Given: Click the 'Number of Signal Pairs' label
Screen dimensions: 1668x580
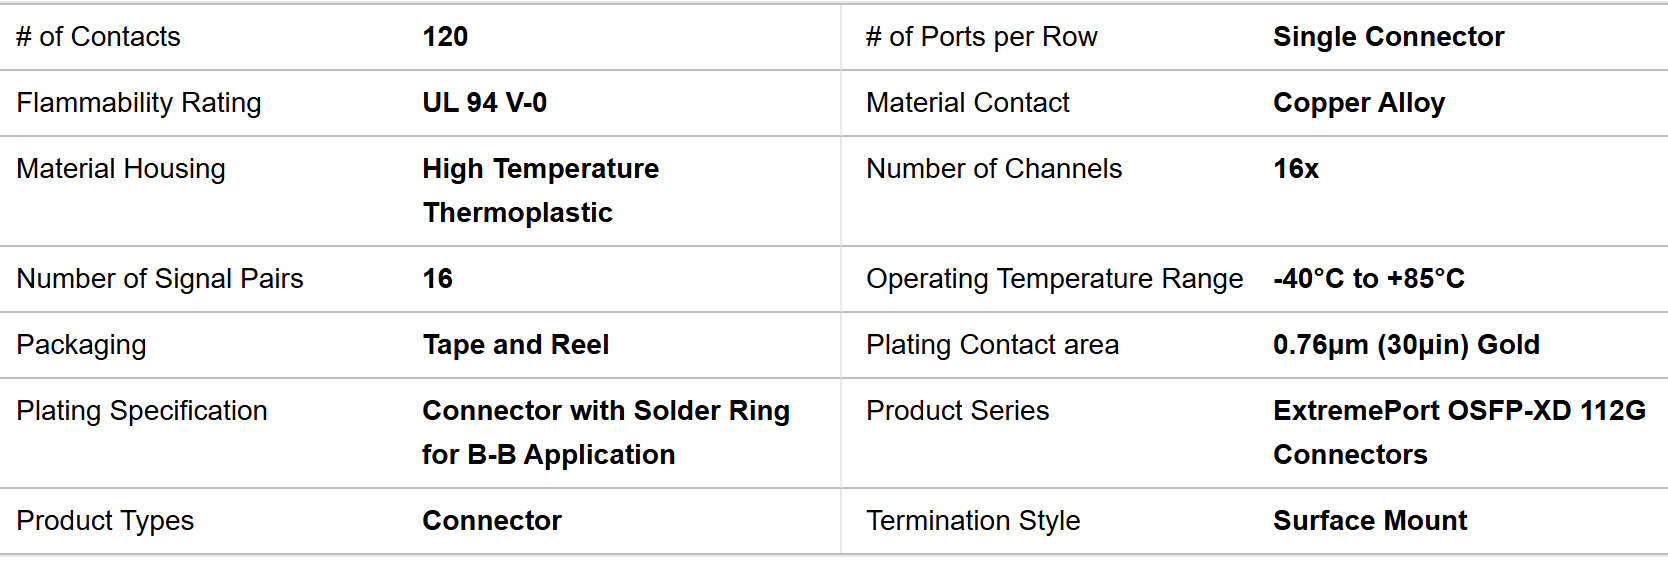Looking at the screenshot, I should (160, 279).
